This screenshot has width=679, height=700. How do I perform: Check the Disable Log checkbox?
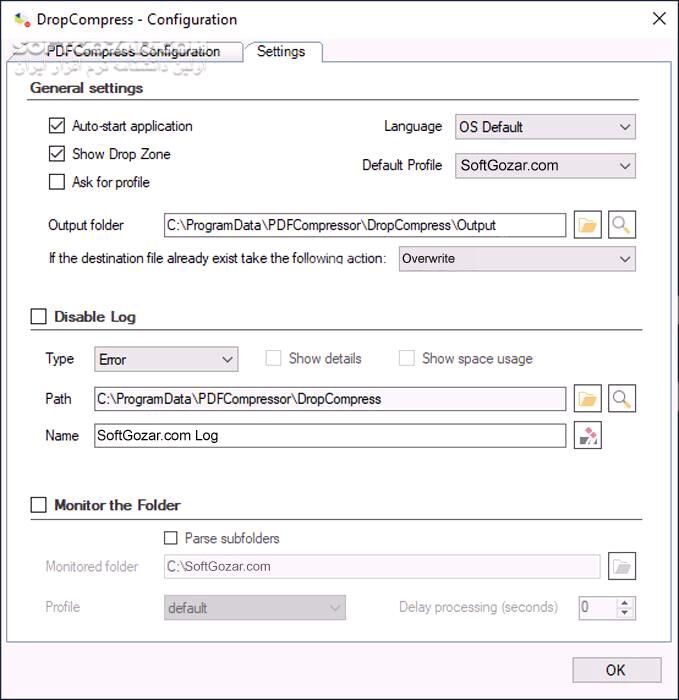[39, 317]
